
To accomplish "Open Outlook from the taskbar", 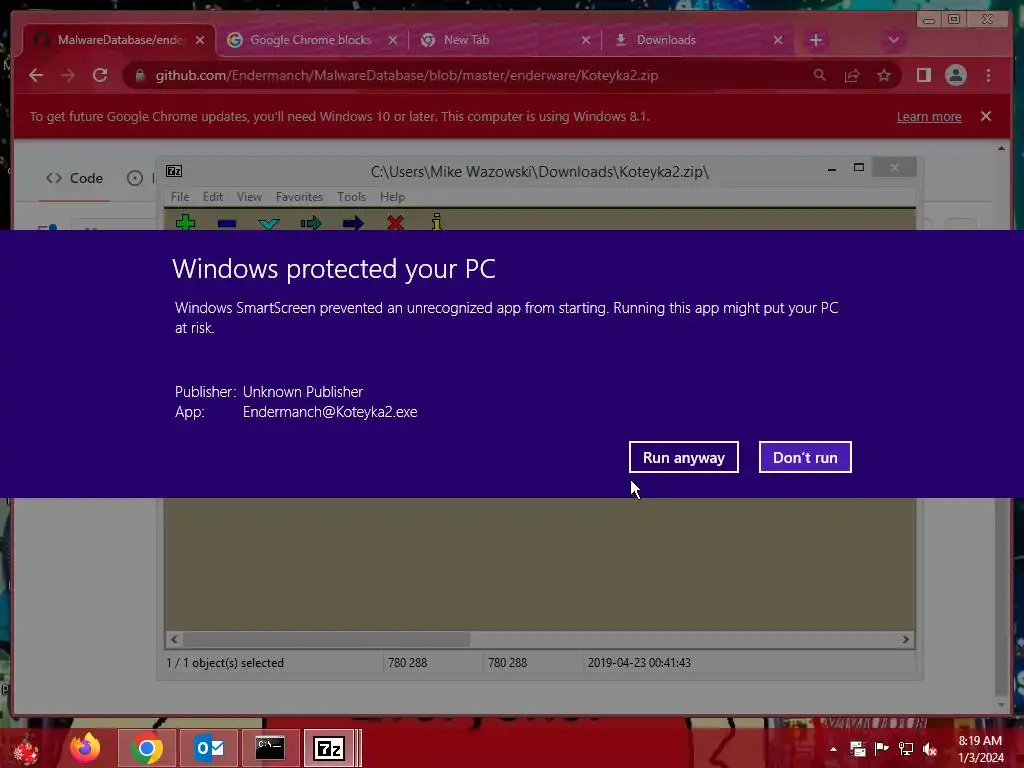I will point(210,748).
